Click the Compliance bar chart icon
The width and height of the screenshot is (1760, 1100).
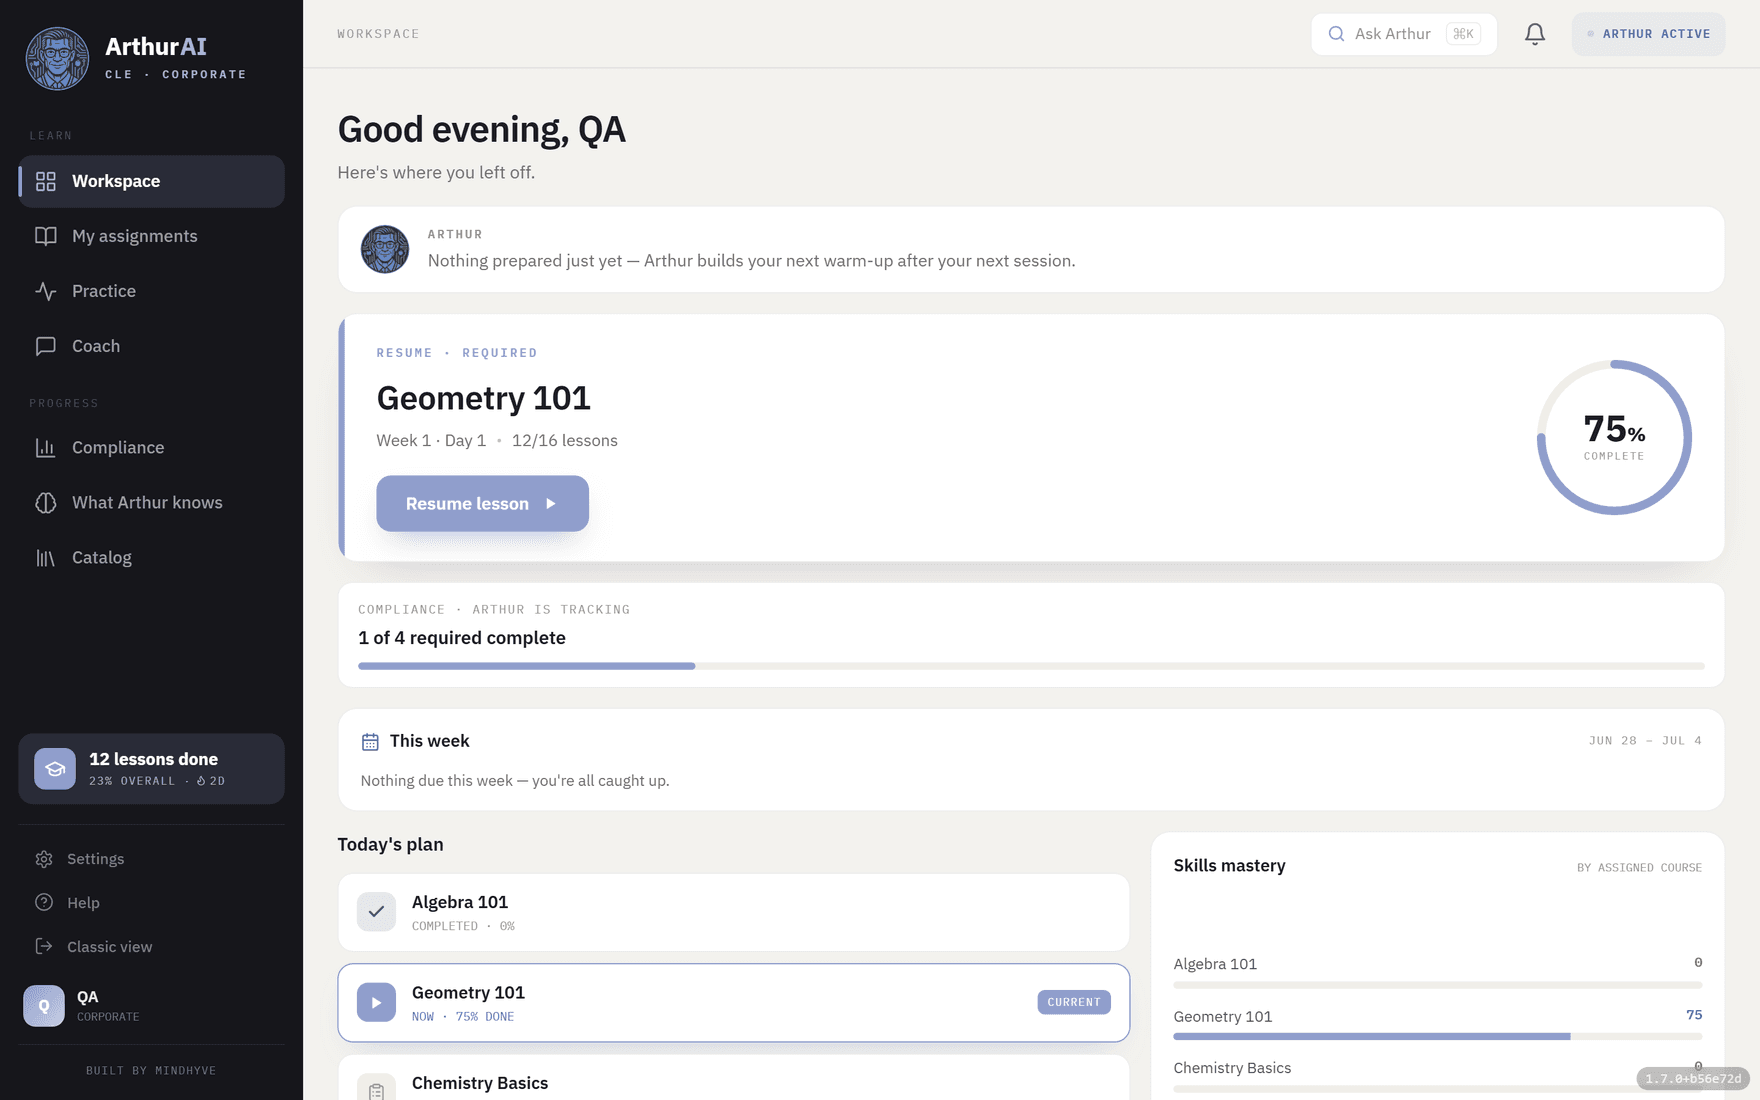pyautogui.click(x=46, y=448)
